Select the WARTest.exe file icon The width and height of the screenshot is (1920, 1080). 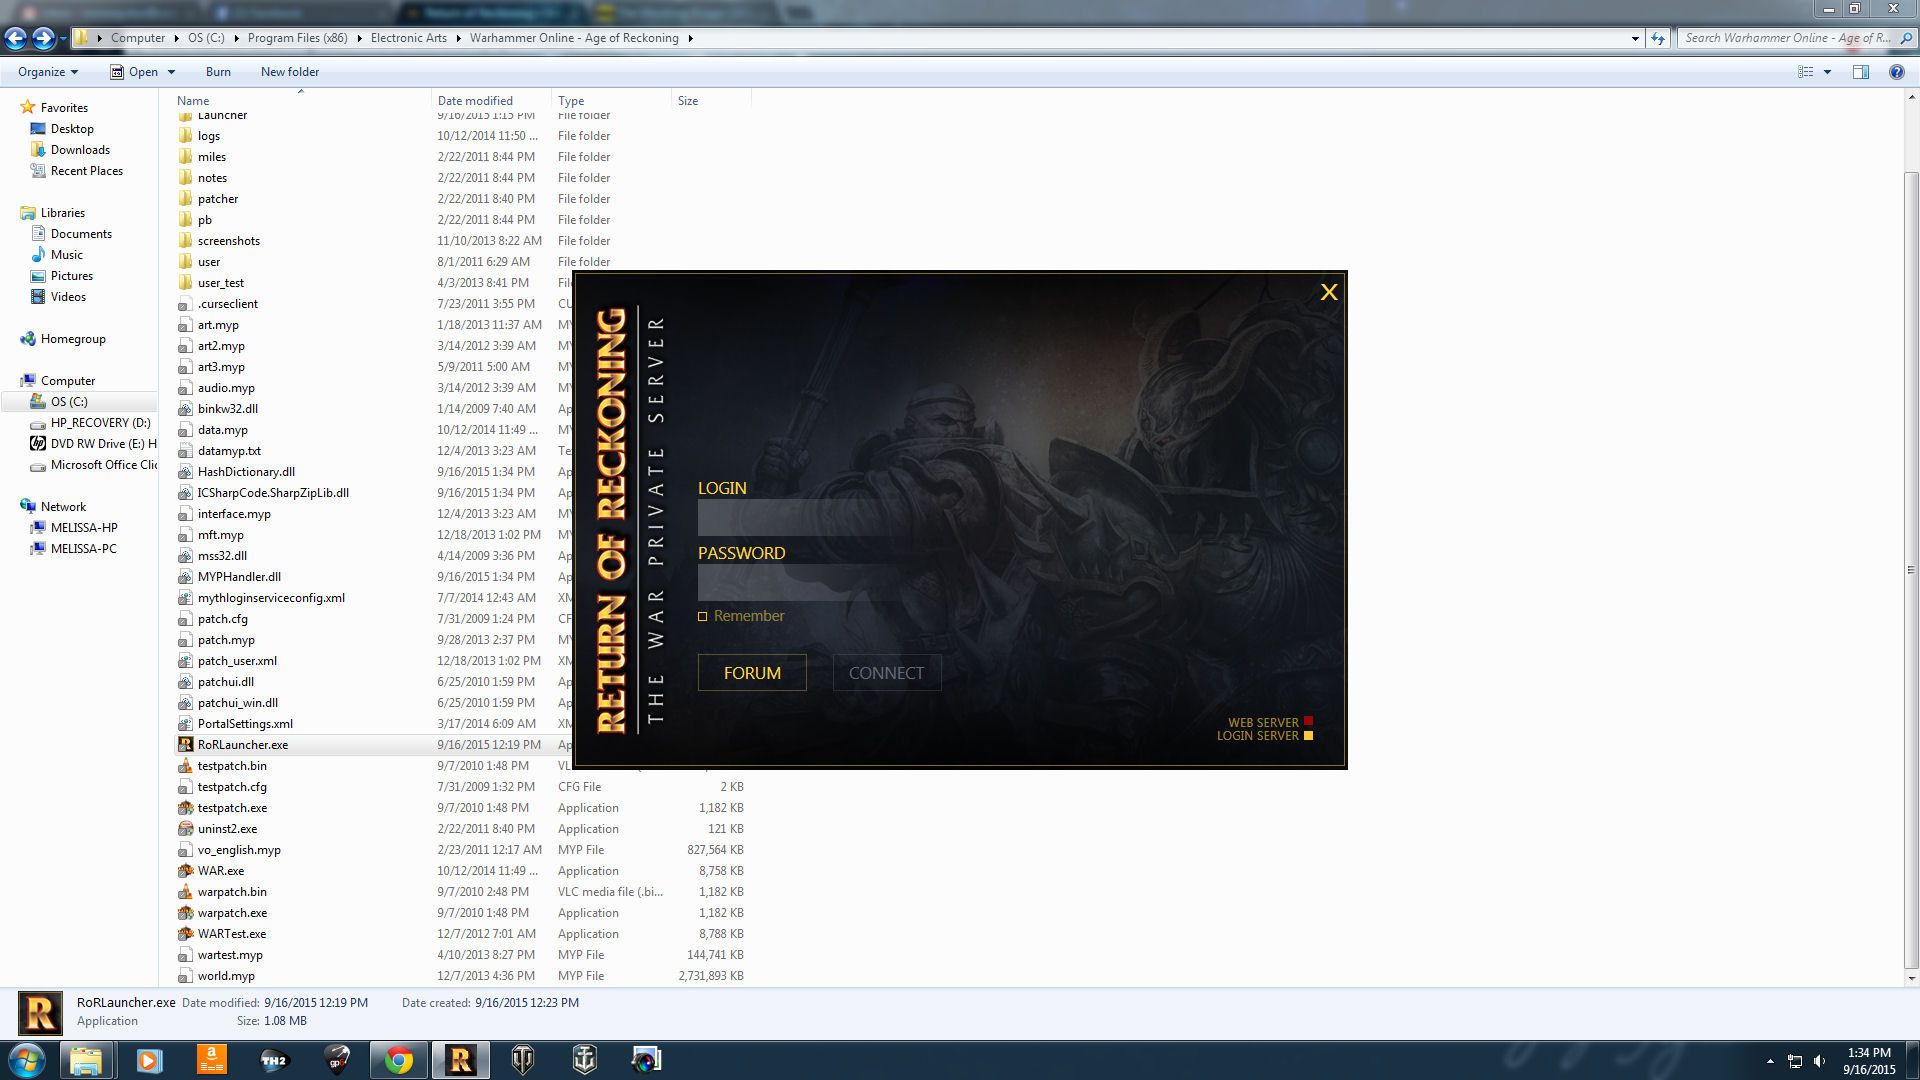pos(185,934)
